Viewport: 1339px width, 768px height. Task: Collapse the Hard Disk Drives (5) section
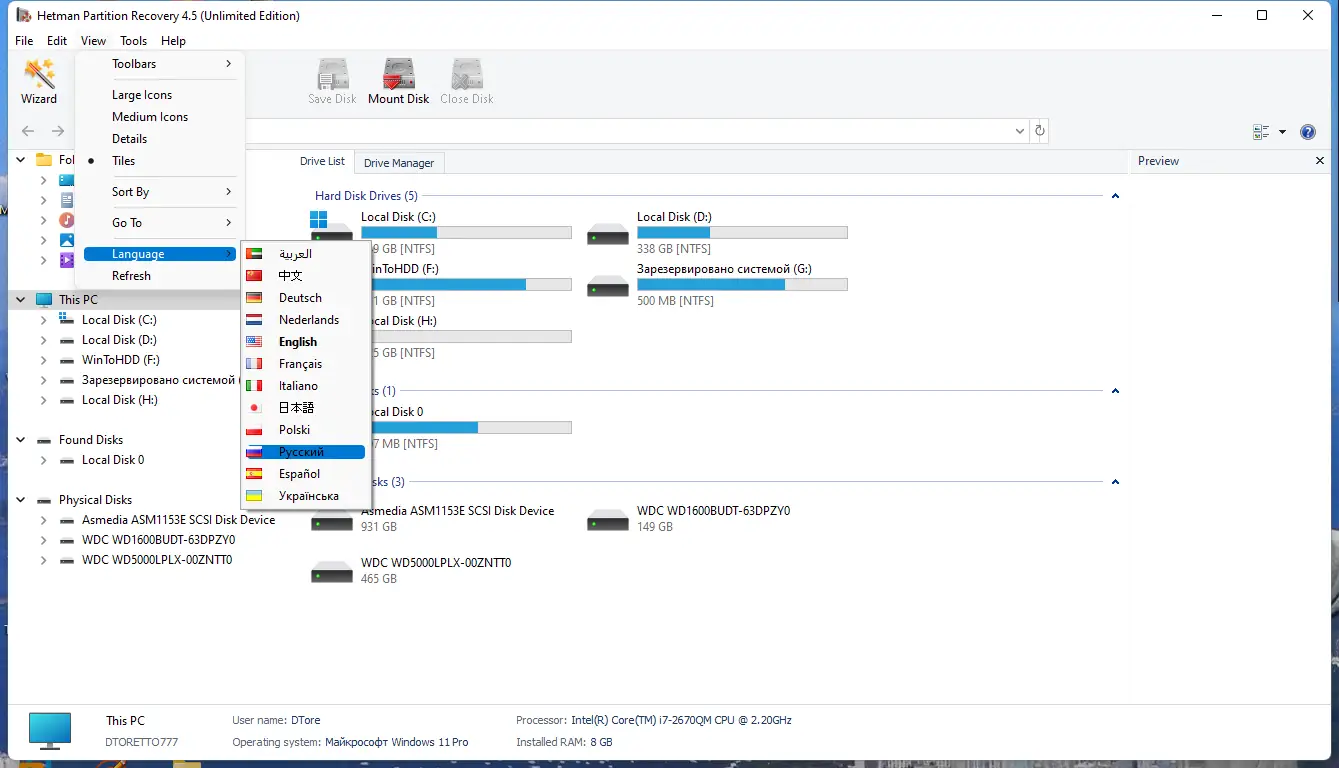(x=1115, y=196)
